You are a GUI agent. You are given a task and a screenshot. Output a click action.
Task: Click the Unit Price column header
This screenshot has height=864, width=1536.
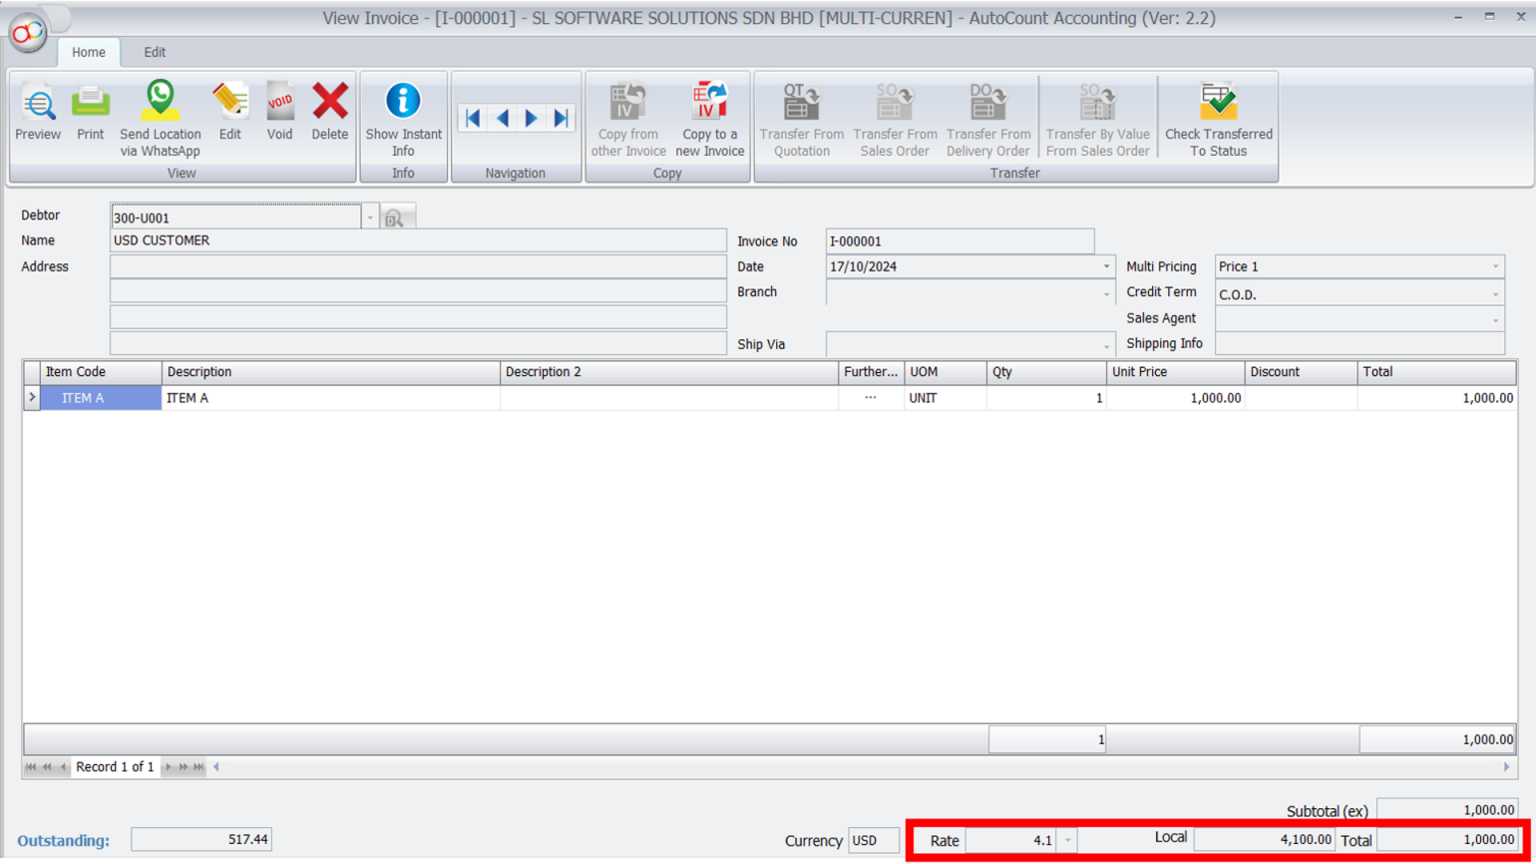1175,372
